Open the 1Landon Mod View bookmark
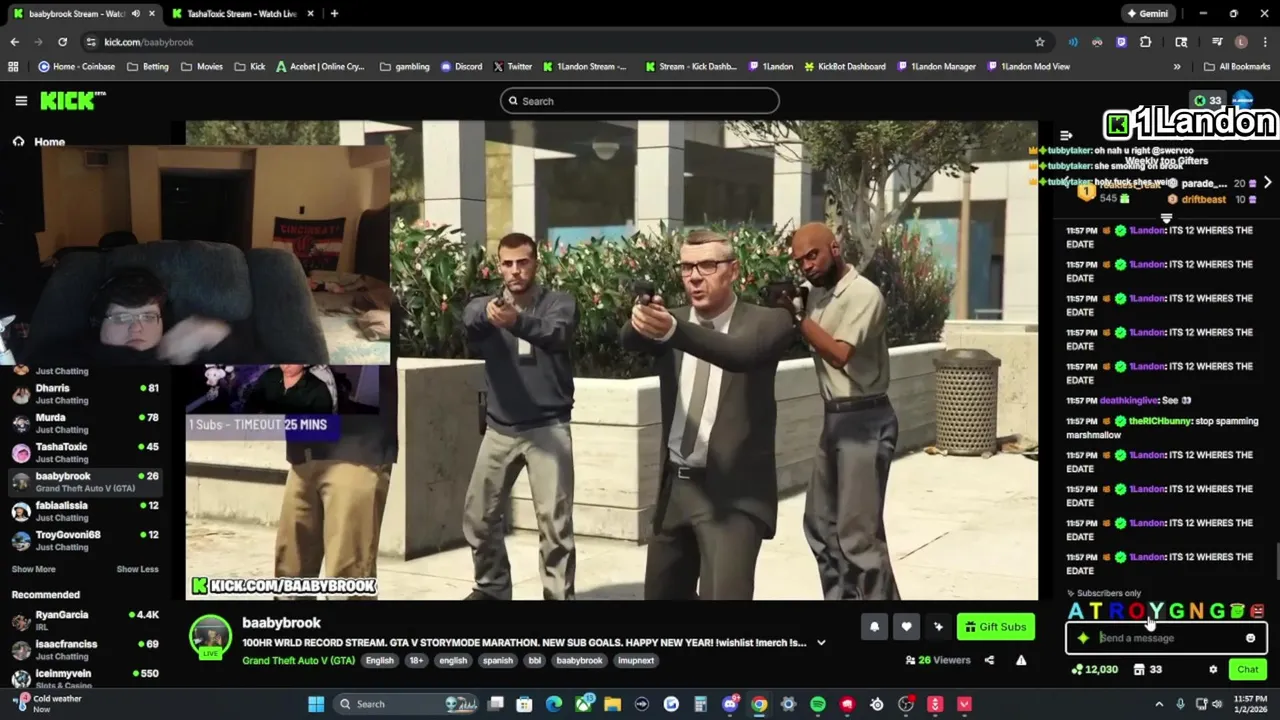Viewport: 1280px width, 720px height. click(x=1028, y=67)
